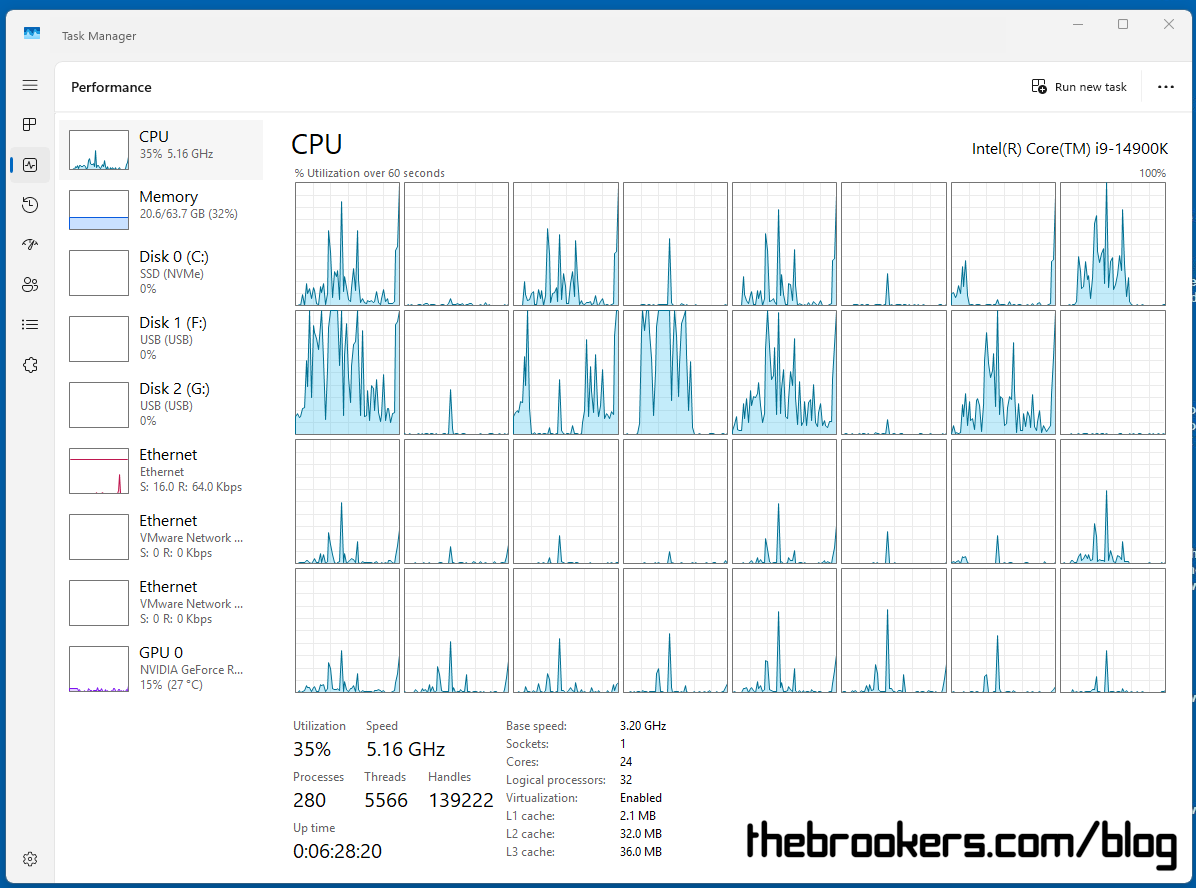Click the Processes count 280
This screenshot has width=1196, height=888.
310,800
